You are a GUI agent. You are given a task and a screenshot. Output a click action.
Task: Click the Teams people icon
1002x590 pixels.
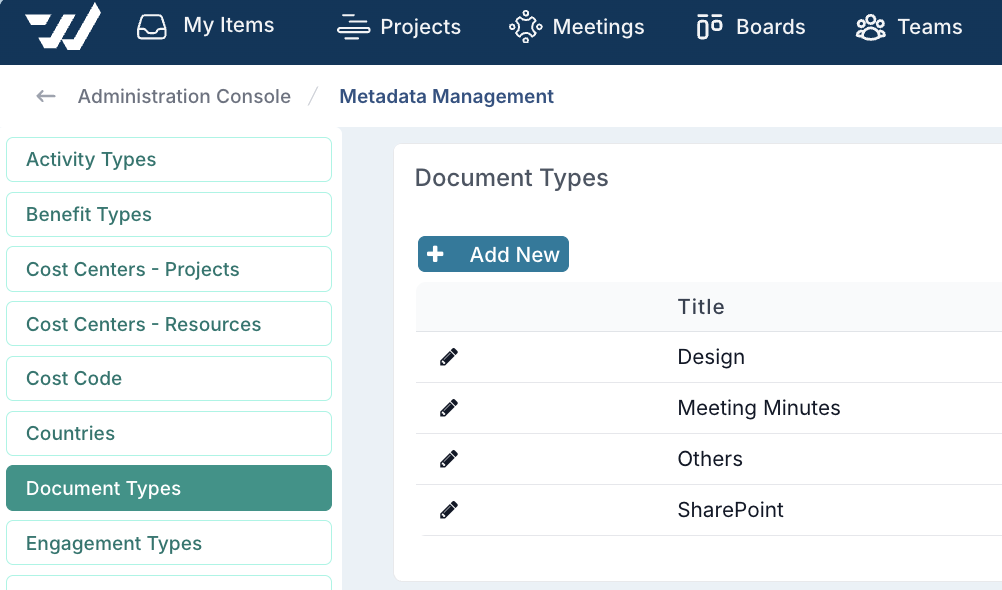pos(870,27)
